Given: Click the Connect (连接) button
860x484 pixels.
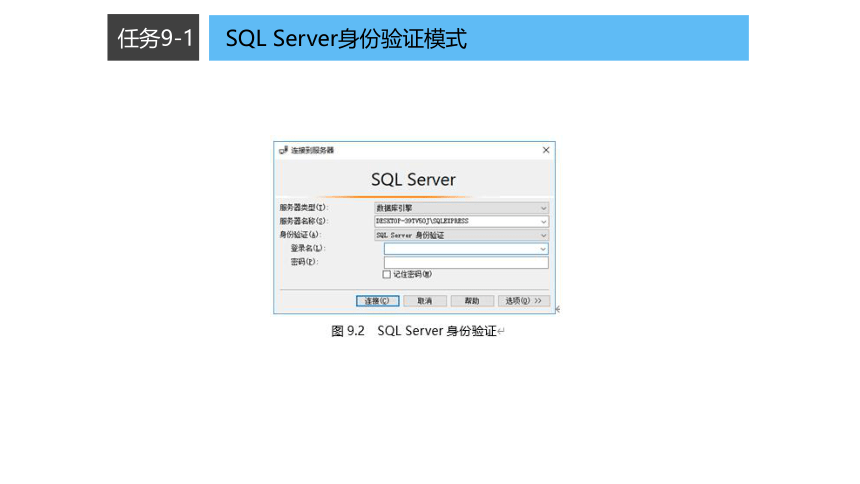Looking at the screenshot, I should (377, 301).
